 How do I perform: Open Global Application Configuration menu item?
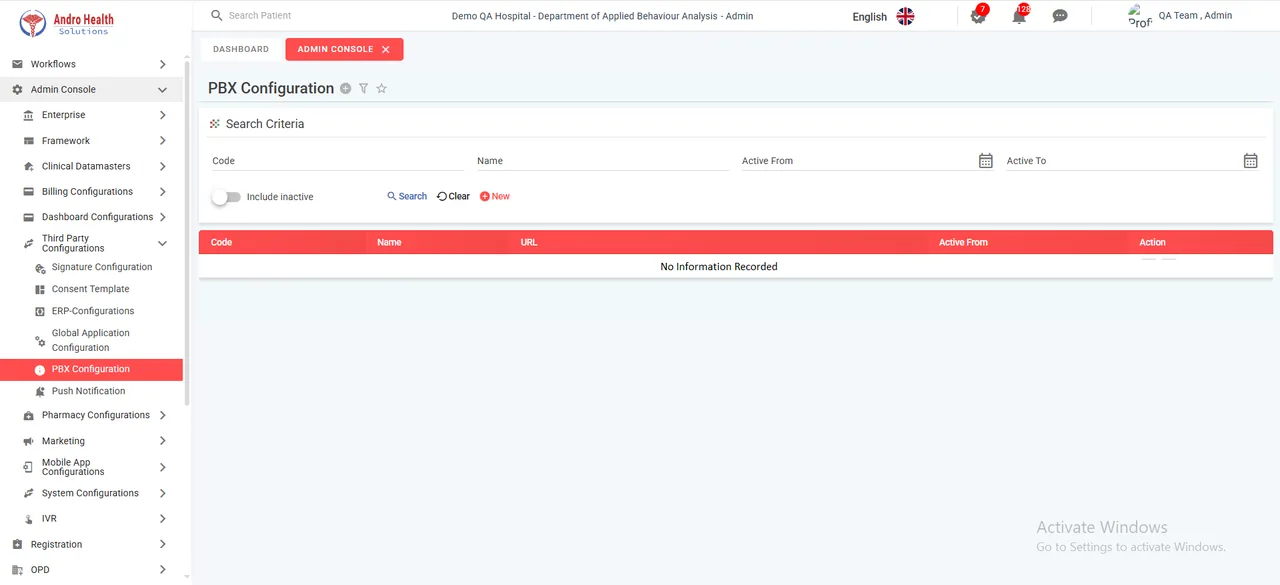coord(91,340)
